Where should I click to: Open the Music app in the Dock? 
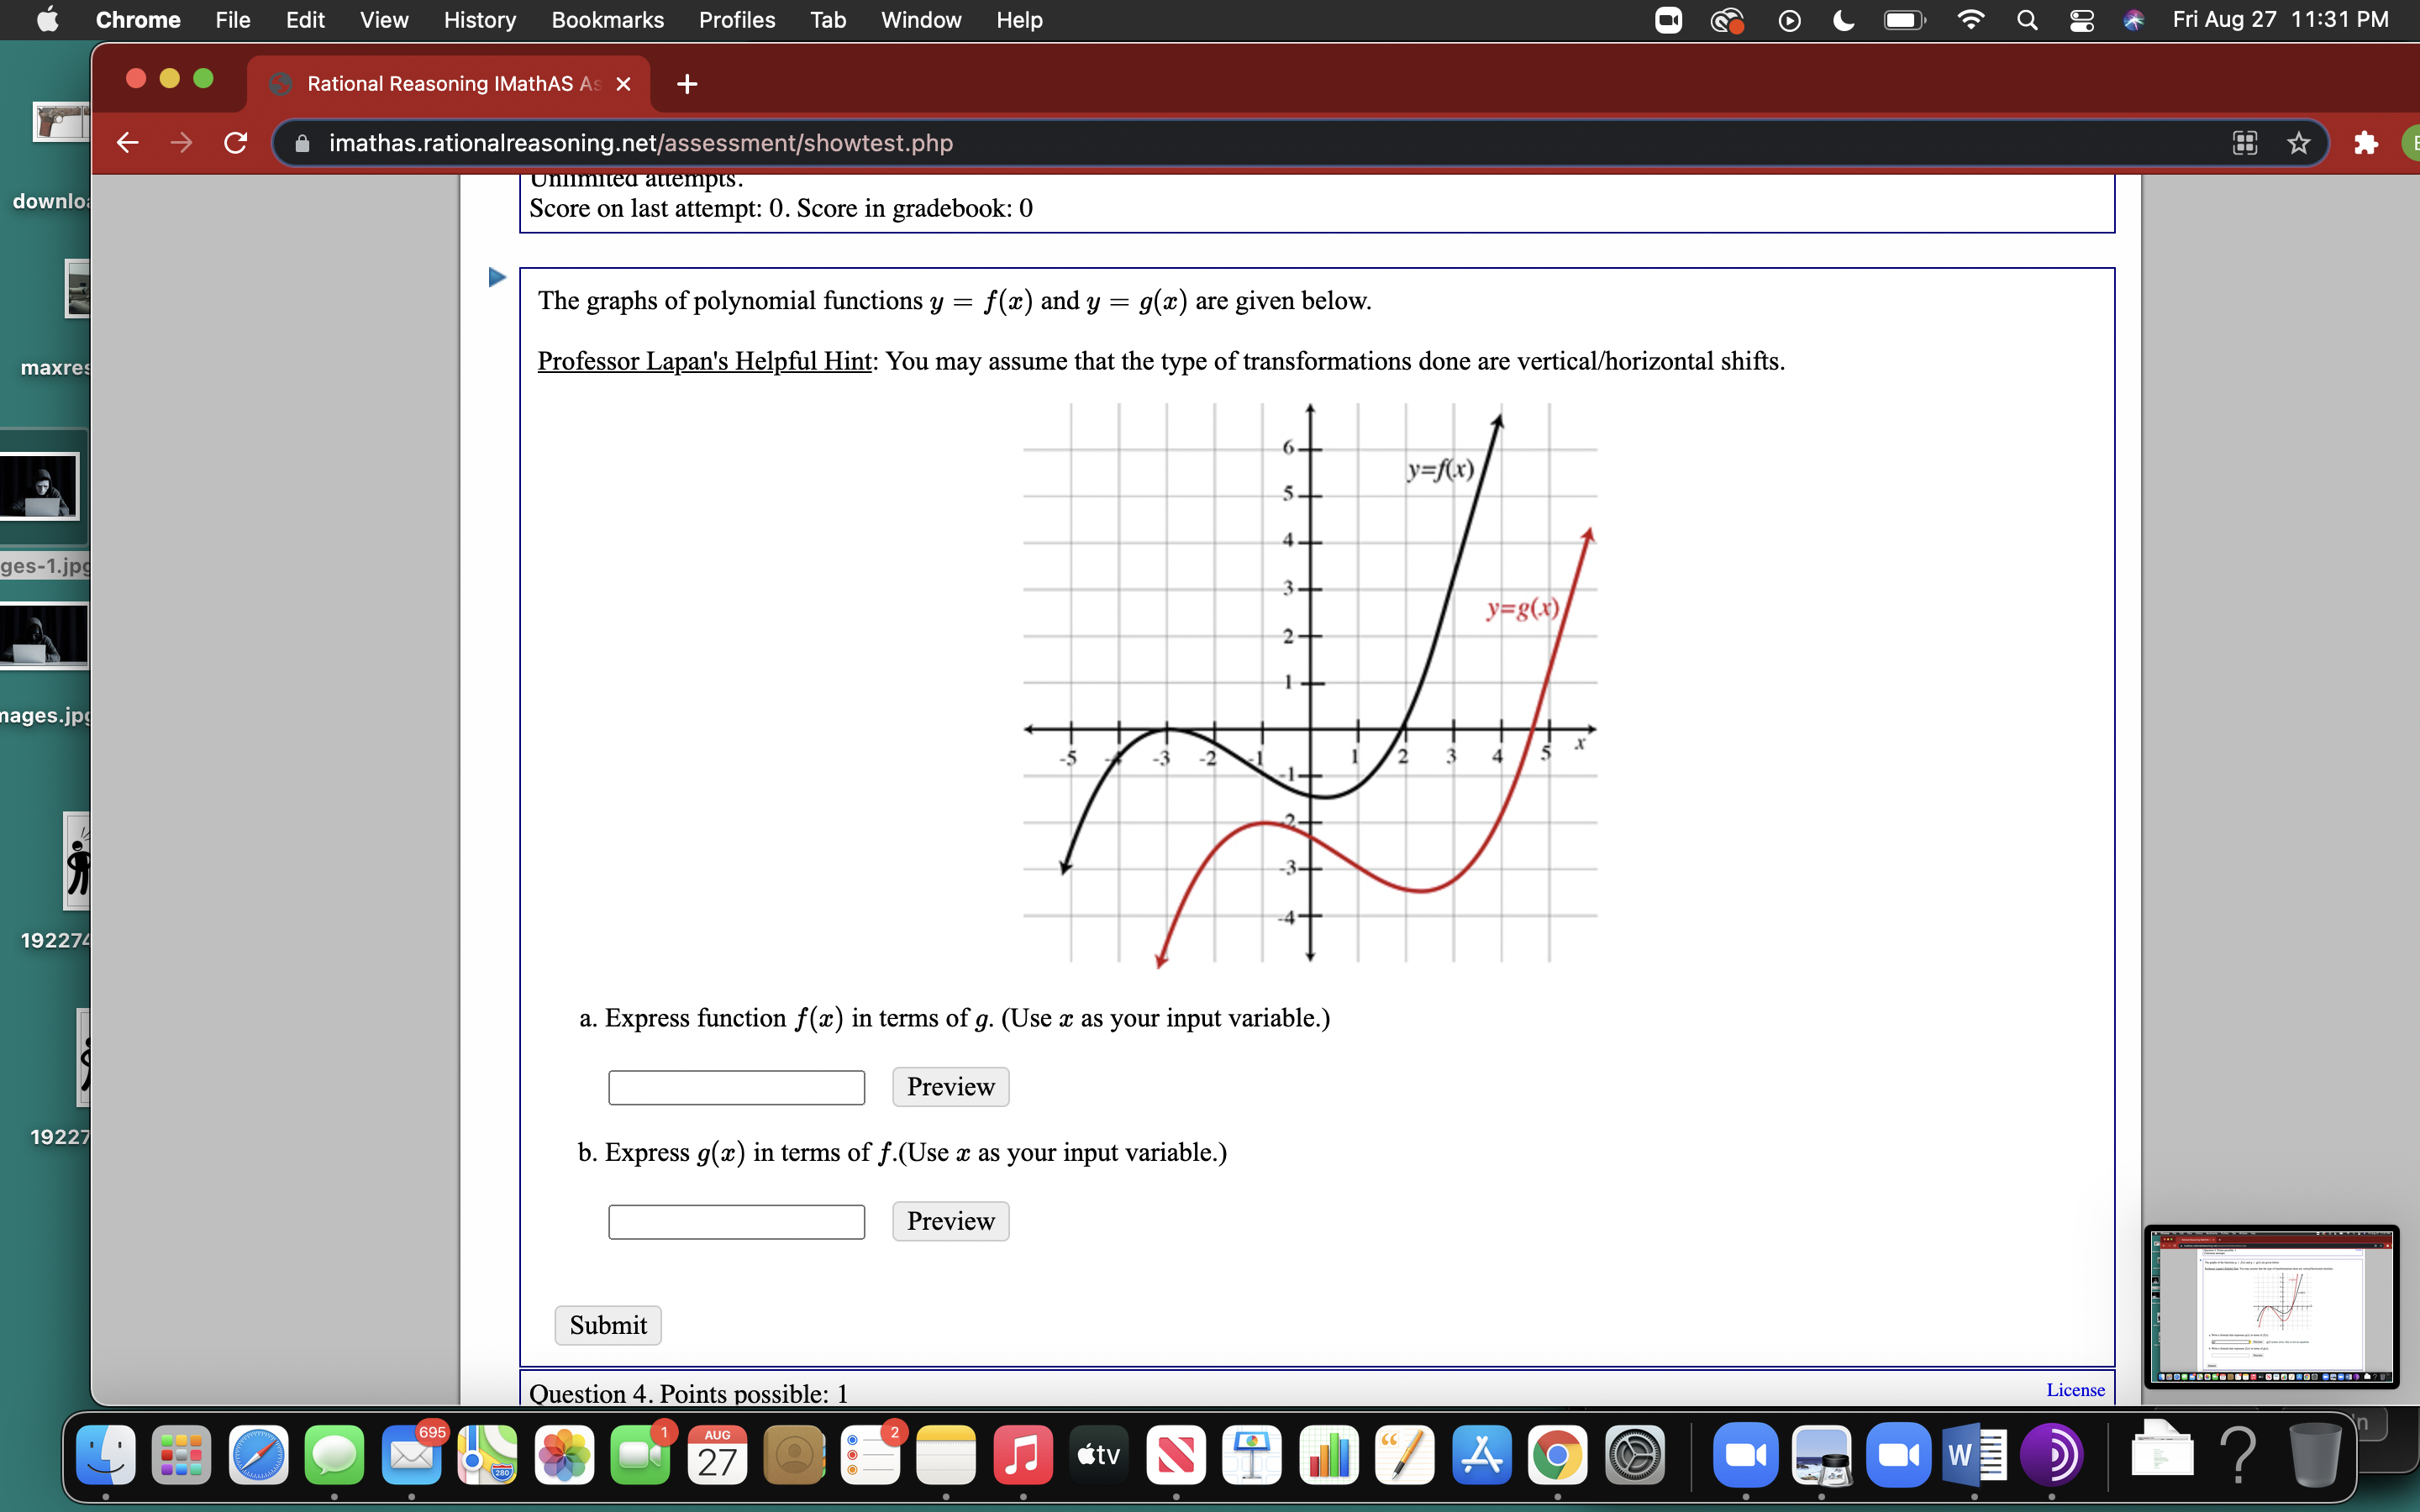1023,1456
